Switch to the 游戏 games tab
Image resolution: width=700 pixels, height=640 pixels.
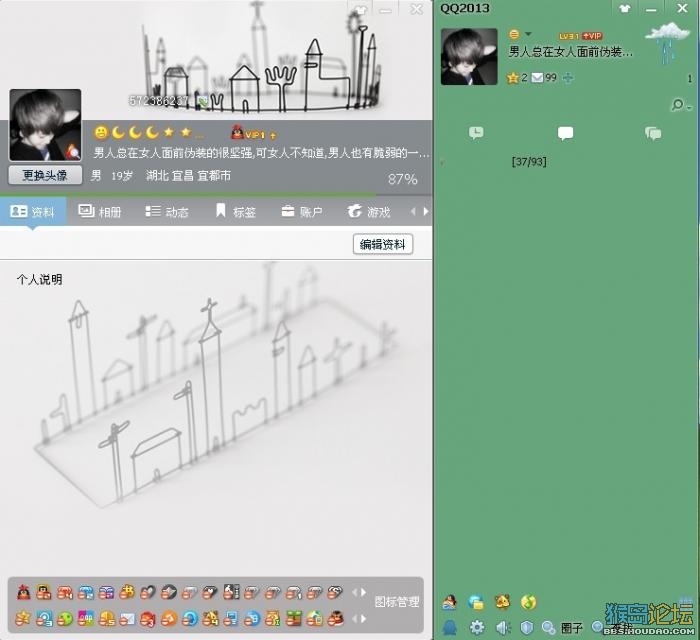coord(369,212)
